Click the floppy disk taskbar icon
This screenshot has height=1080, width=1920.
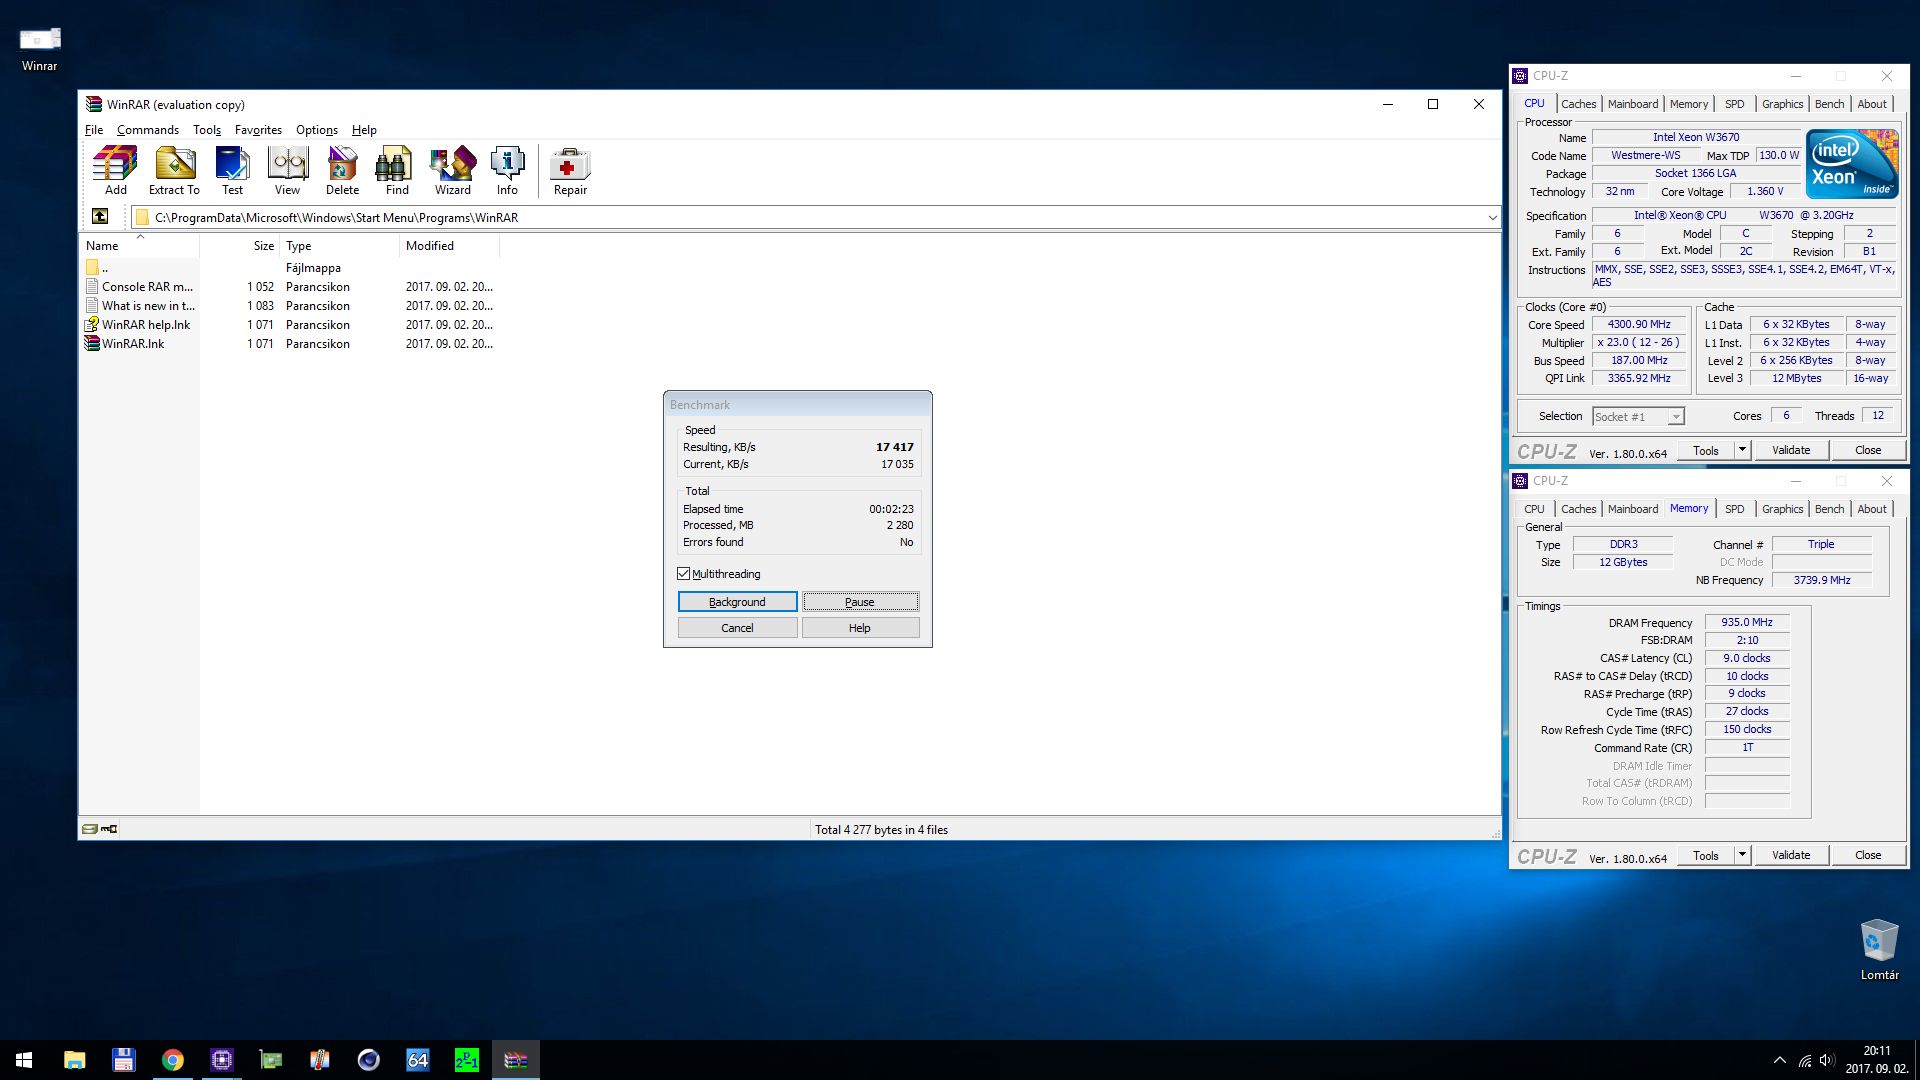click(123, 1060)
